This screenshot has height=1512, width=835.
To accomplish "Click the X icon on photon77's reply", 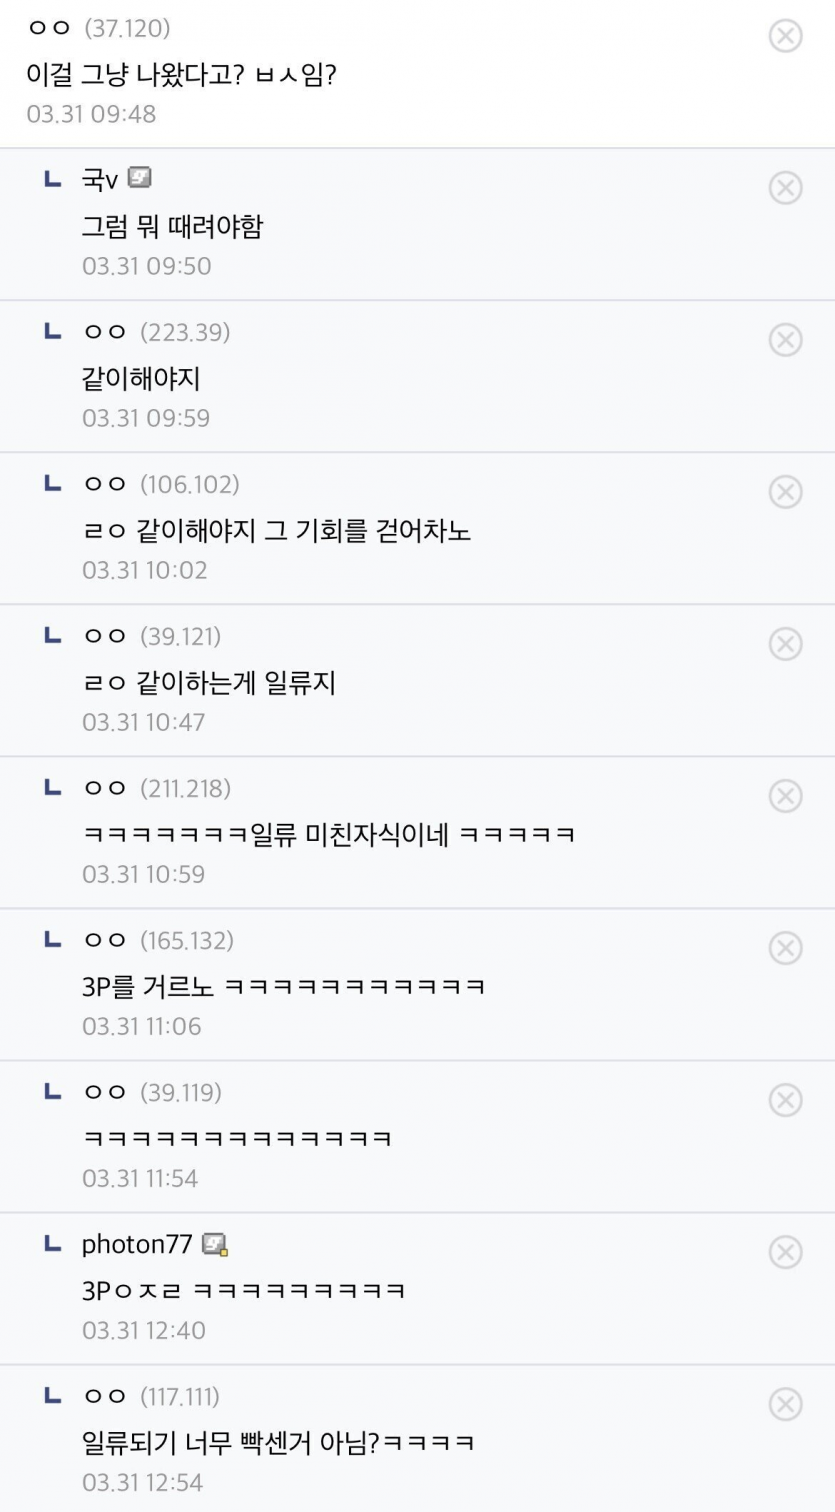I will pos(785,1252).
